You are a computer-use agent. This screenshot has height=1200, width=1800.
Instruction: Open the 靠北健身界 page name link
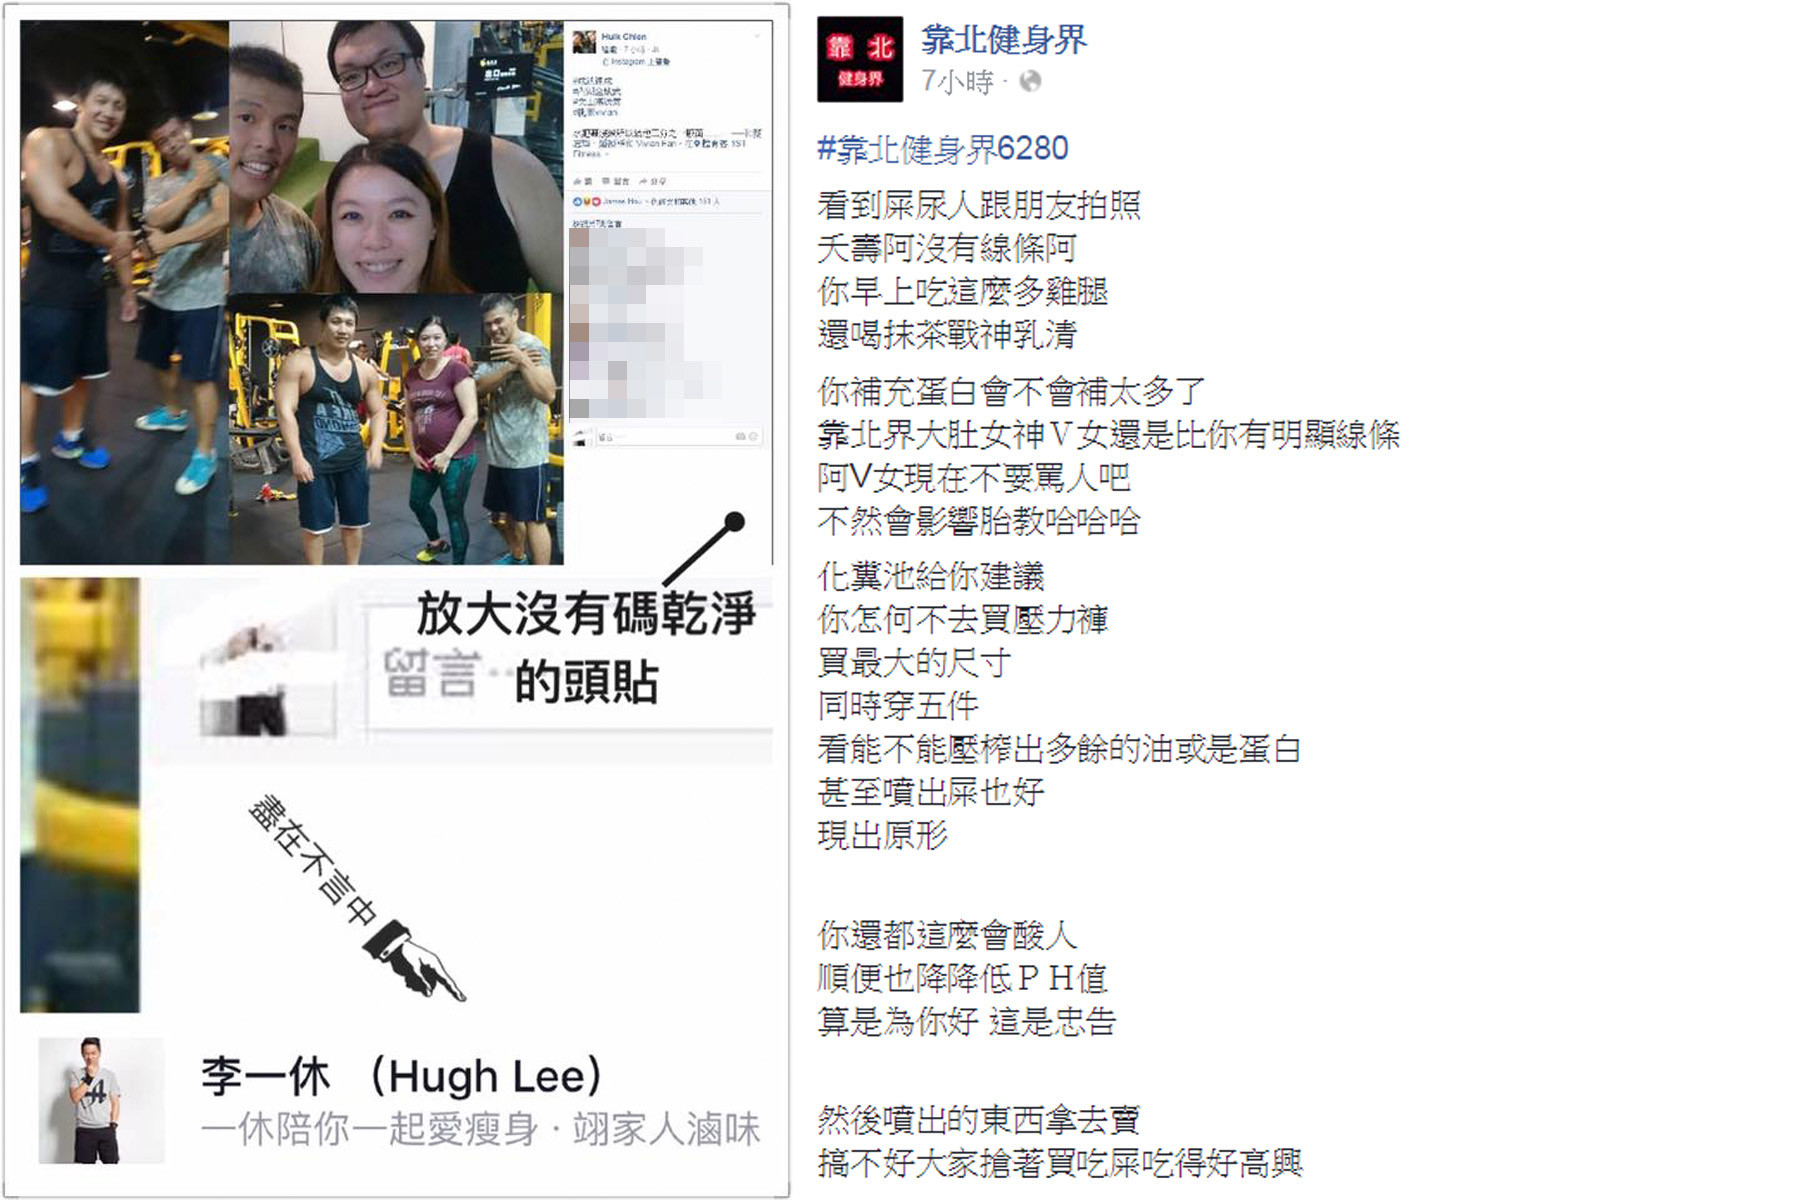click(x=1003, y=39)
